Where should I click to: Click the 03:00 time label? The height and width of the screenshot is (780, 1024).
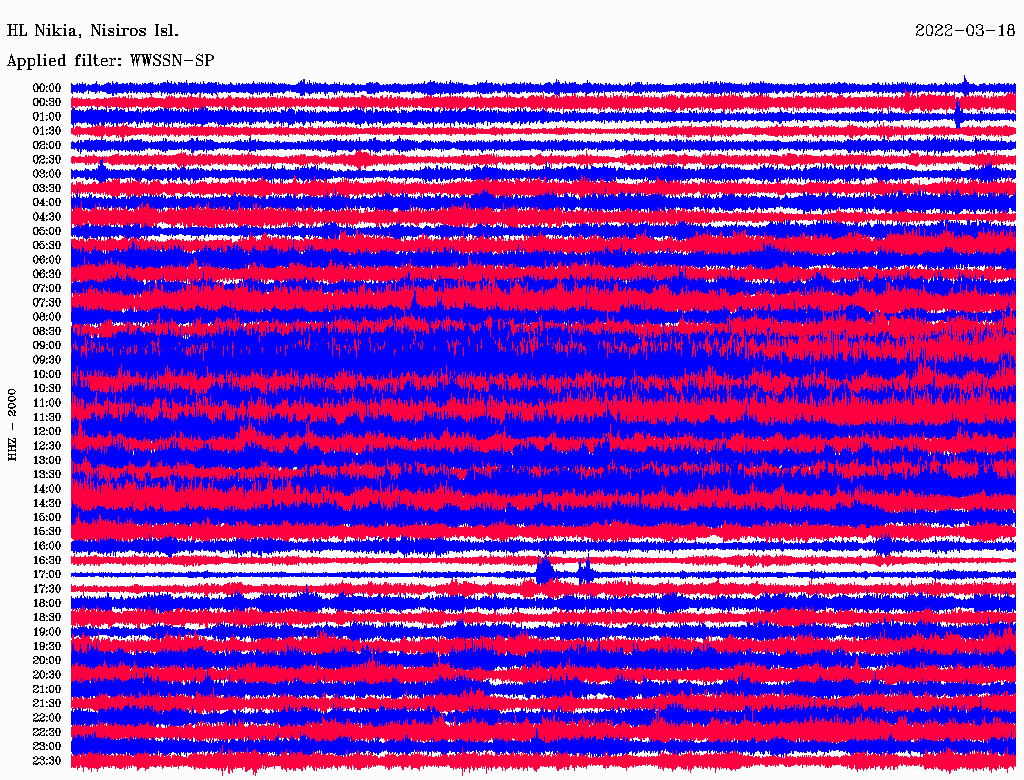coord(46,174)
